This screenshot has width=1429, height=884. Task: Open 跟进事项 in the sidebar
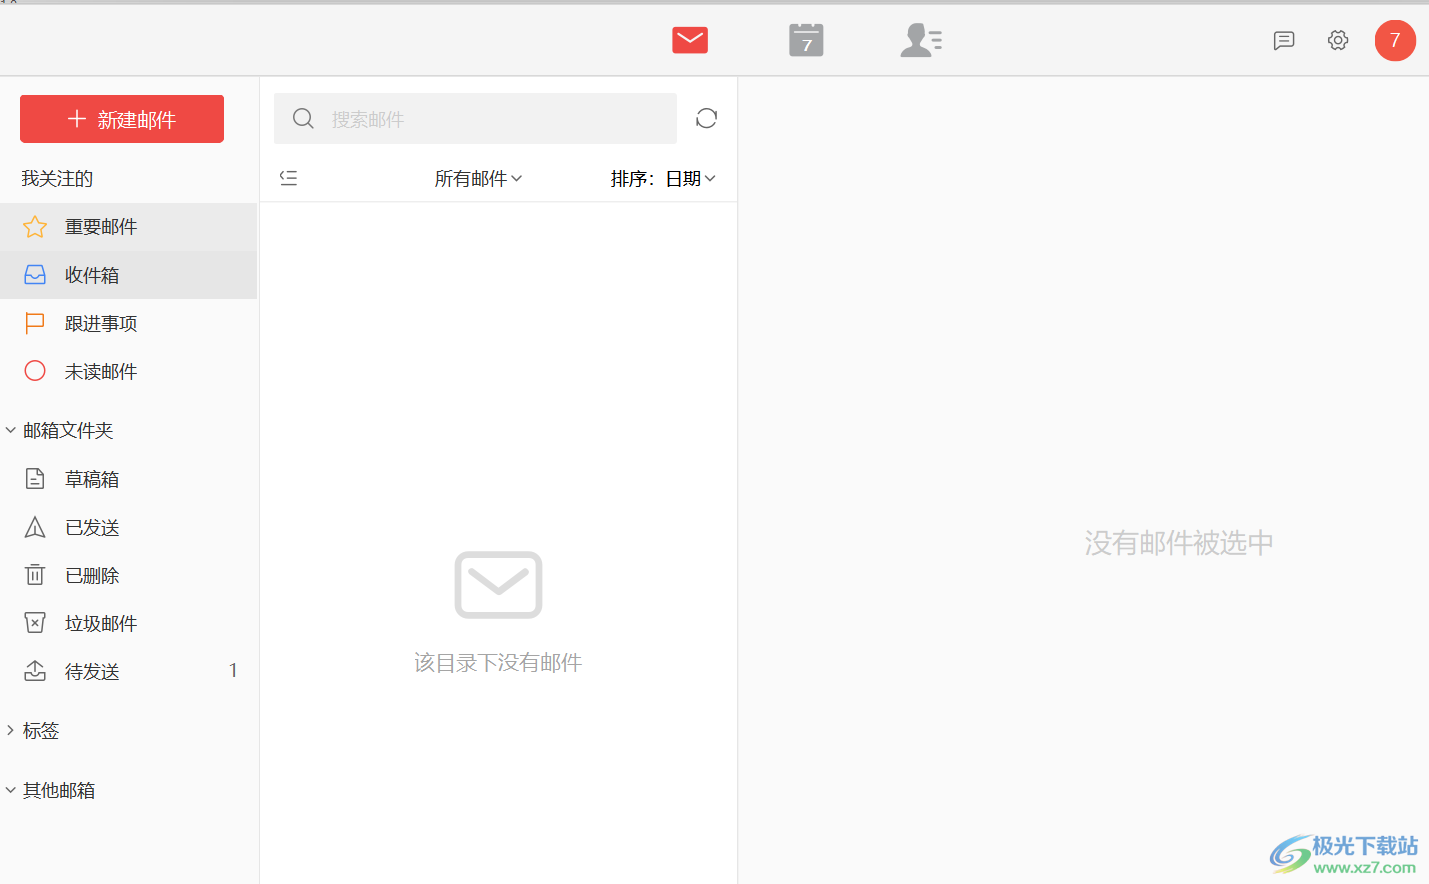(128, 323)
